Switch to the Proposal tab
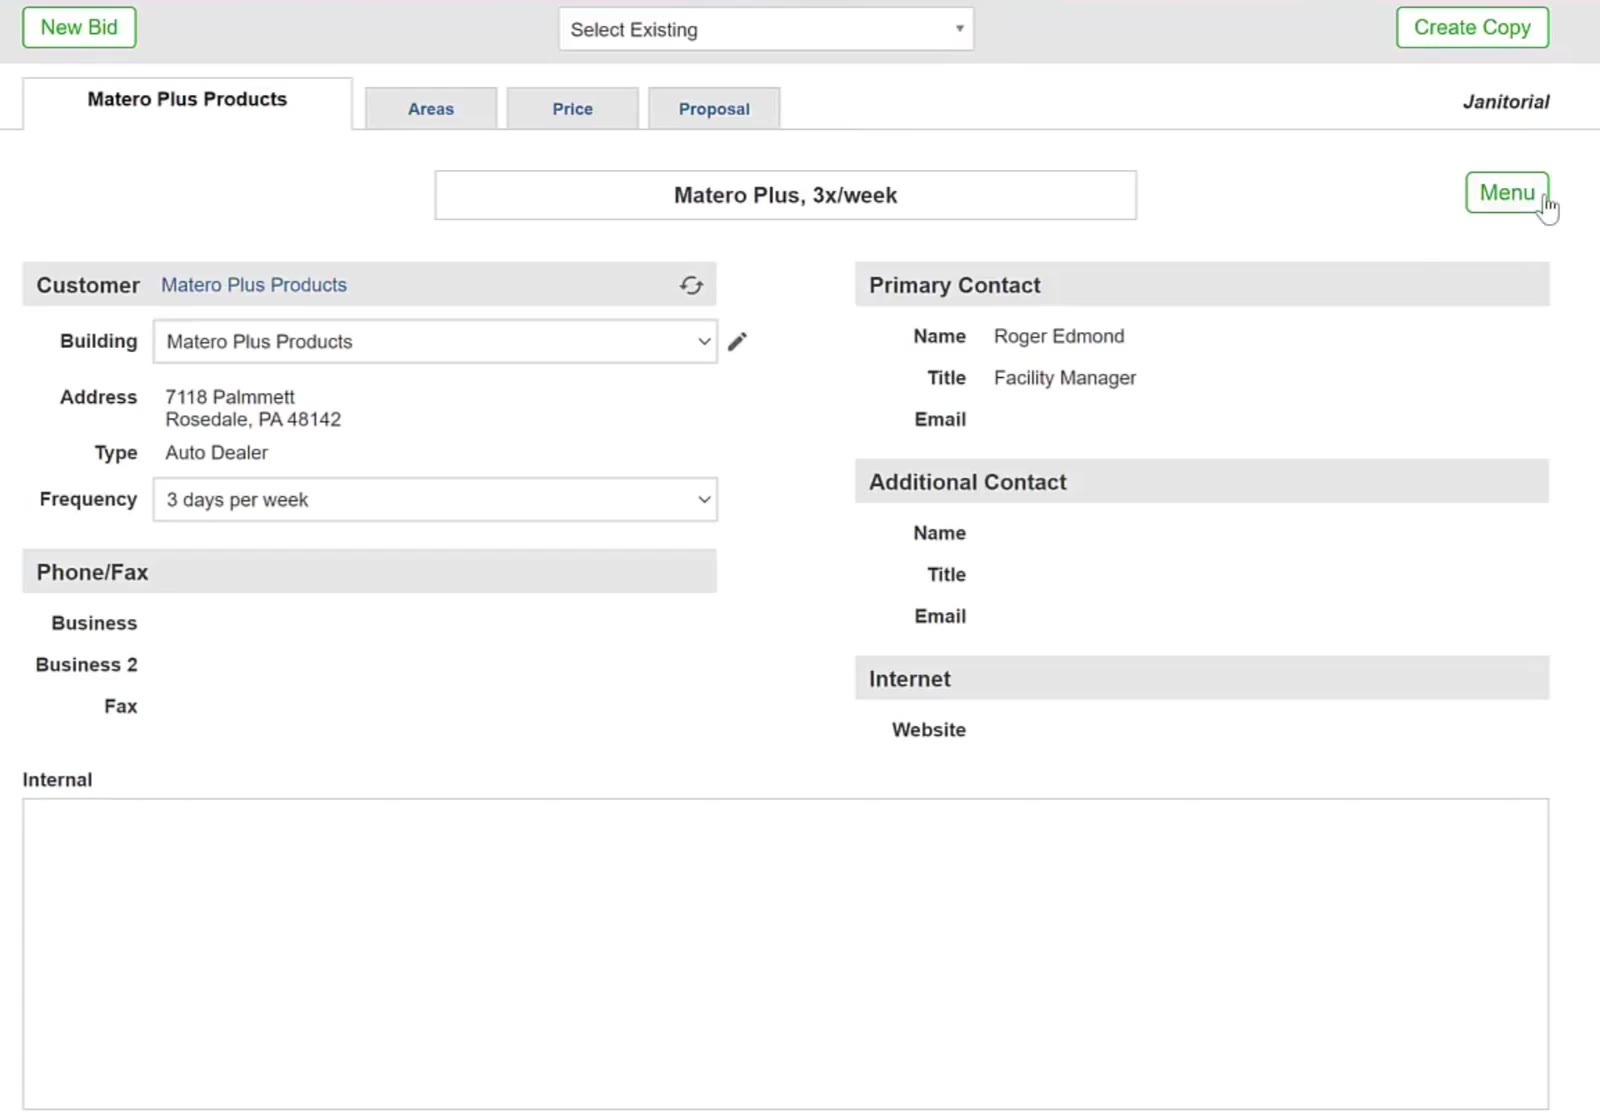The image size is (1600, 1112). tap(714, 108)
